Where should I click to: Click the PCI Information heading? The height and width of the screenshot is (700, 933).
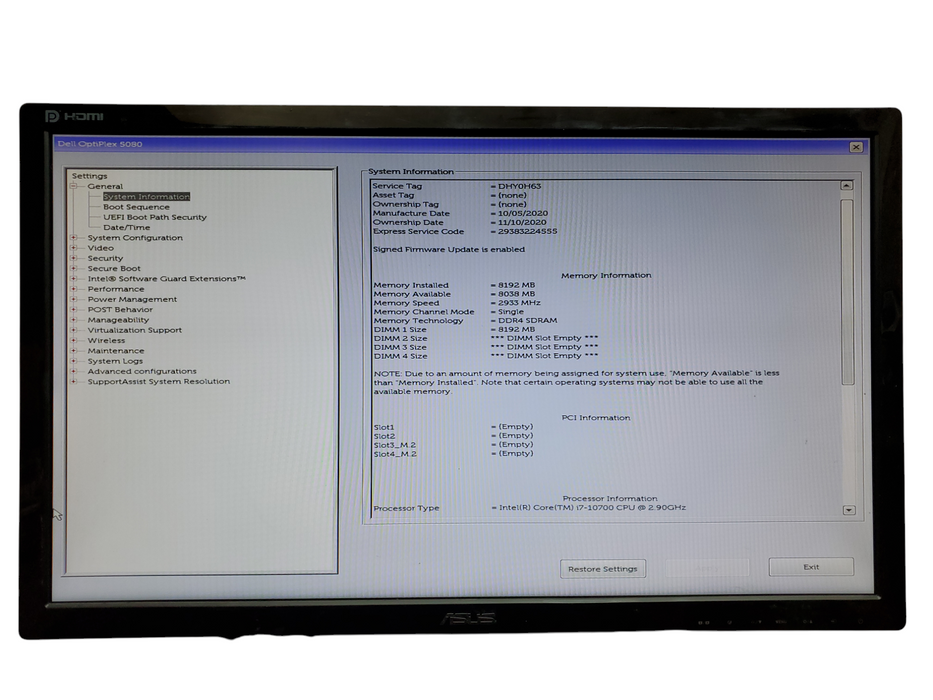click(x=596, y=418)
